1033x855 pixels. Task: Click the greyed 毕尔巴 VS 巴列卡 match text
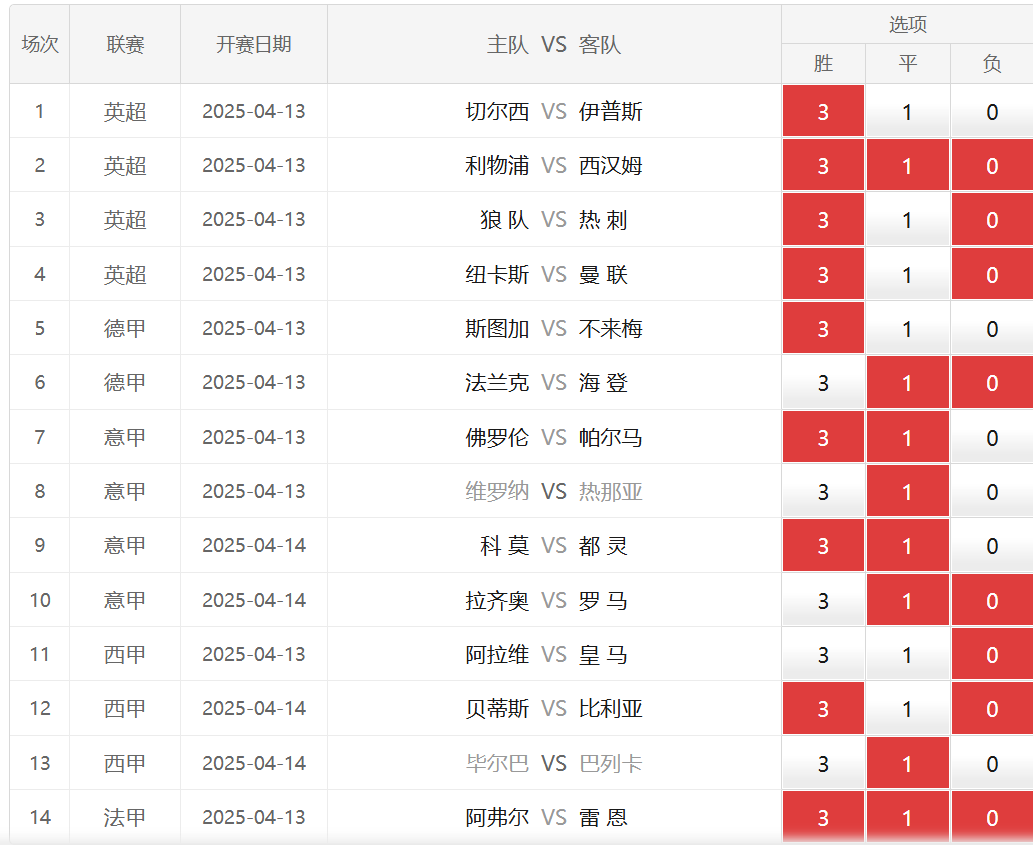[x=554, y=763]
